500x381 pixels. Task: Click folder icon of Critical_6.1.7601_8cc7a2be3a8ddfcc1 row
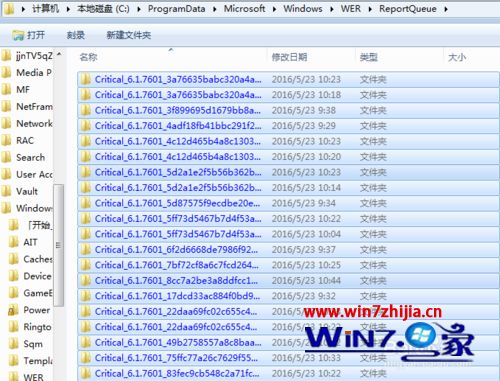[x=86, y=280]
